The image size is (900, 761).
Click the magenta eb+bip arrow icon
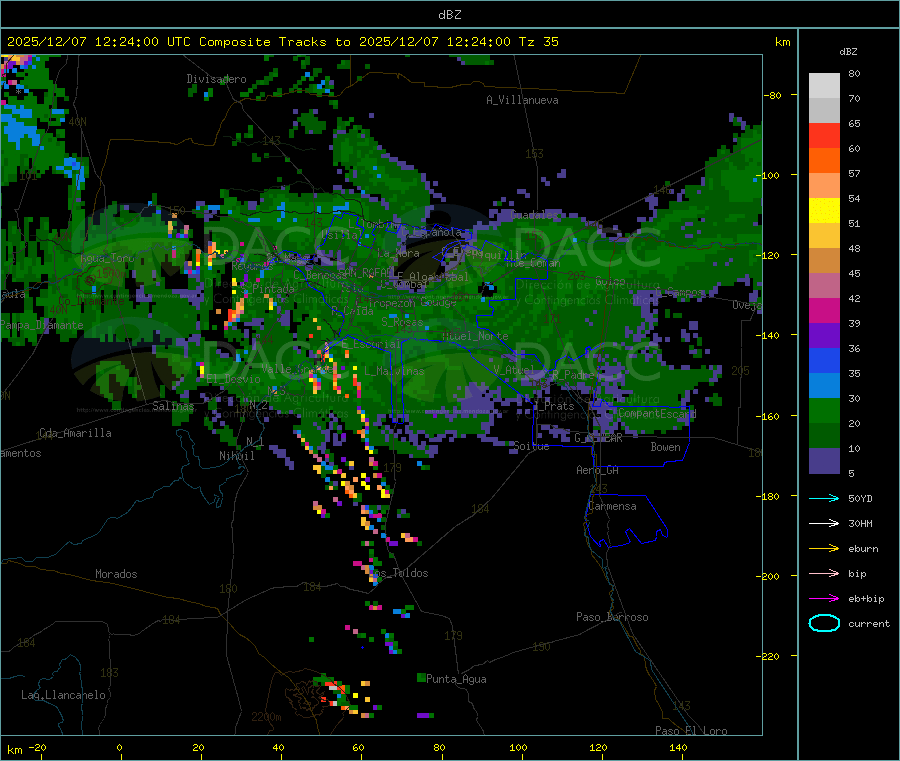tap(824, 599)
